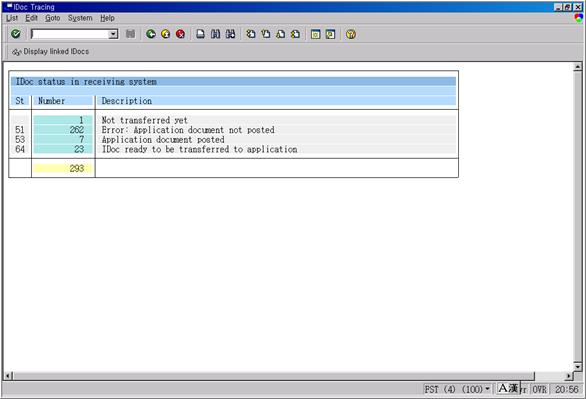The height and width of the screenshot is (399, 586).
Task: Click the Print icon in toolbar
Action: click(200, 34)
